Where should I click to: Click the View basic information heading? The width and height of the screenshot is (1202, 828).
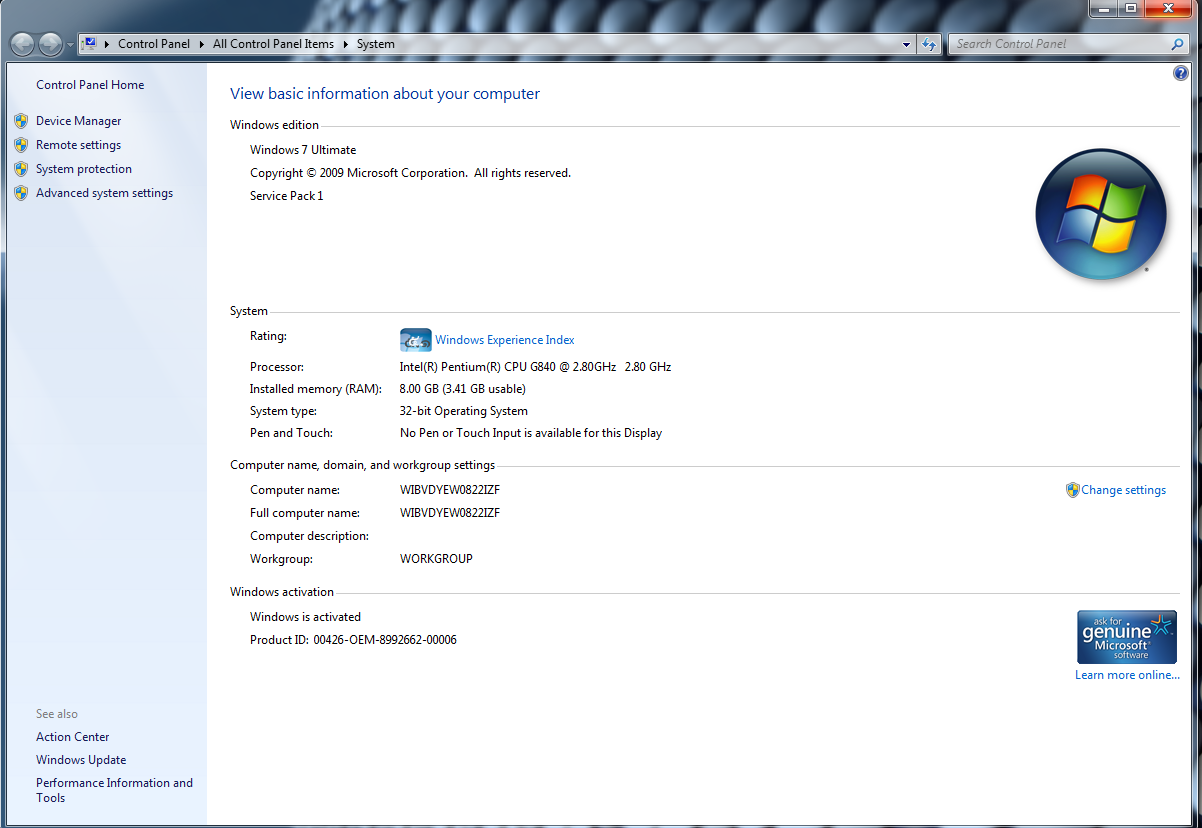click(385, 94)
